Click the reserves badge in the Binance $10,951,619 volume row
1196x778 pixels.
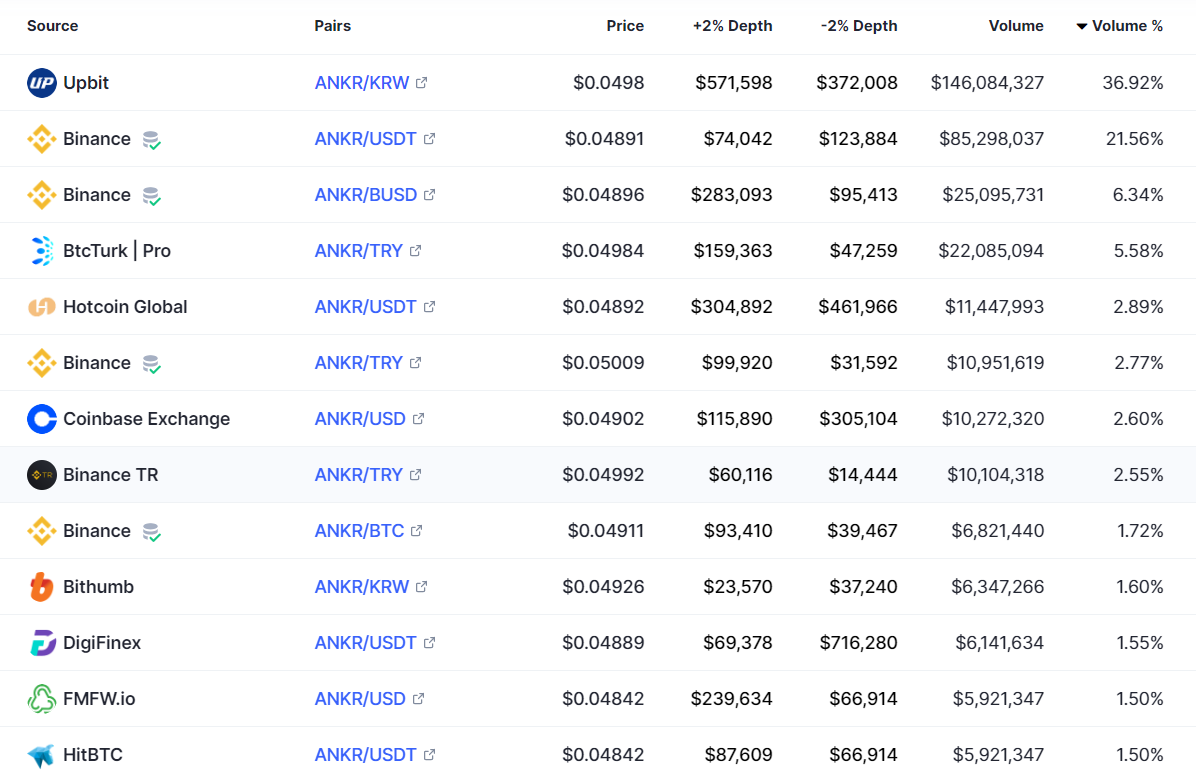152,364
